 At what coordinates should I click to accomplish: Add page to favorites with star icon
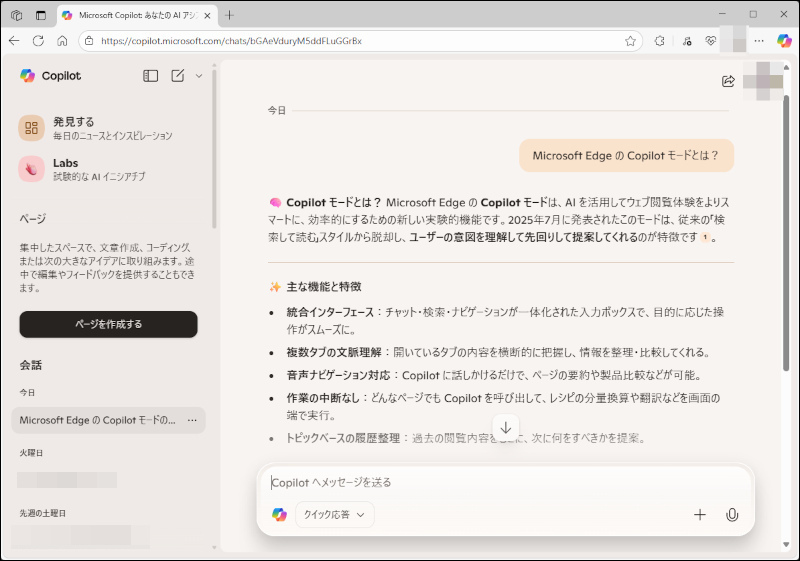pyautogui.click(x=631, y=41)
